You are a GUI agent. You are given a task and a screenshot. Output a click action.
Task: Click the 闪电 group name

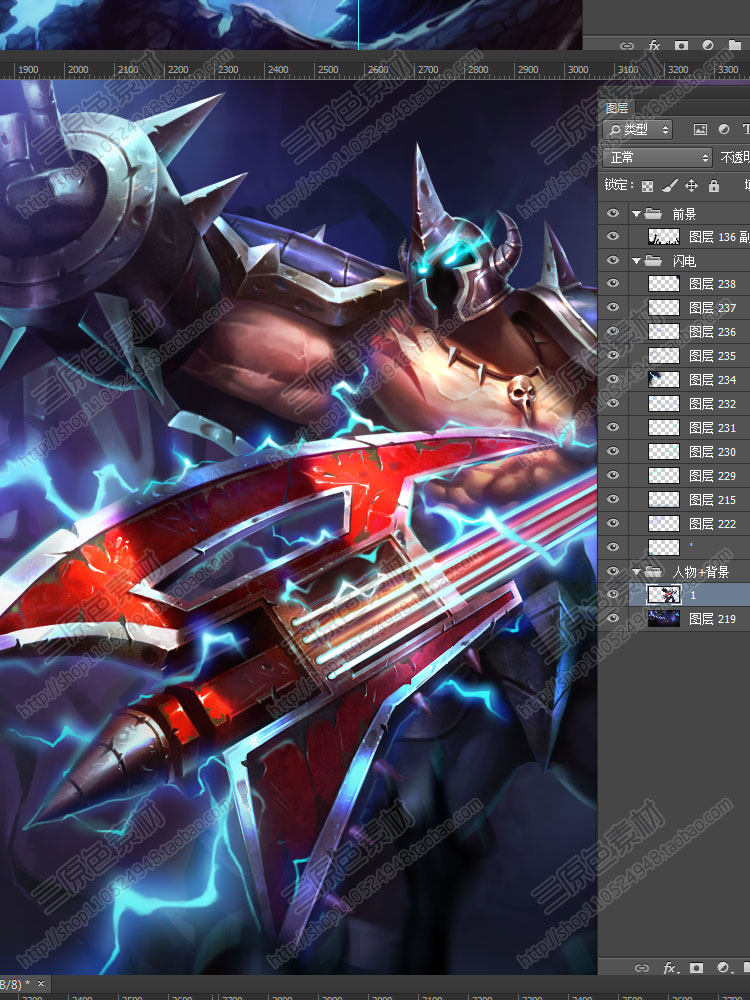pyautogui.click(x=684, y=261)
